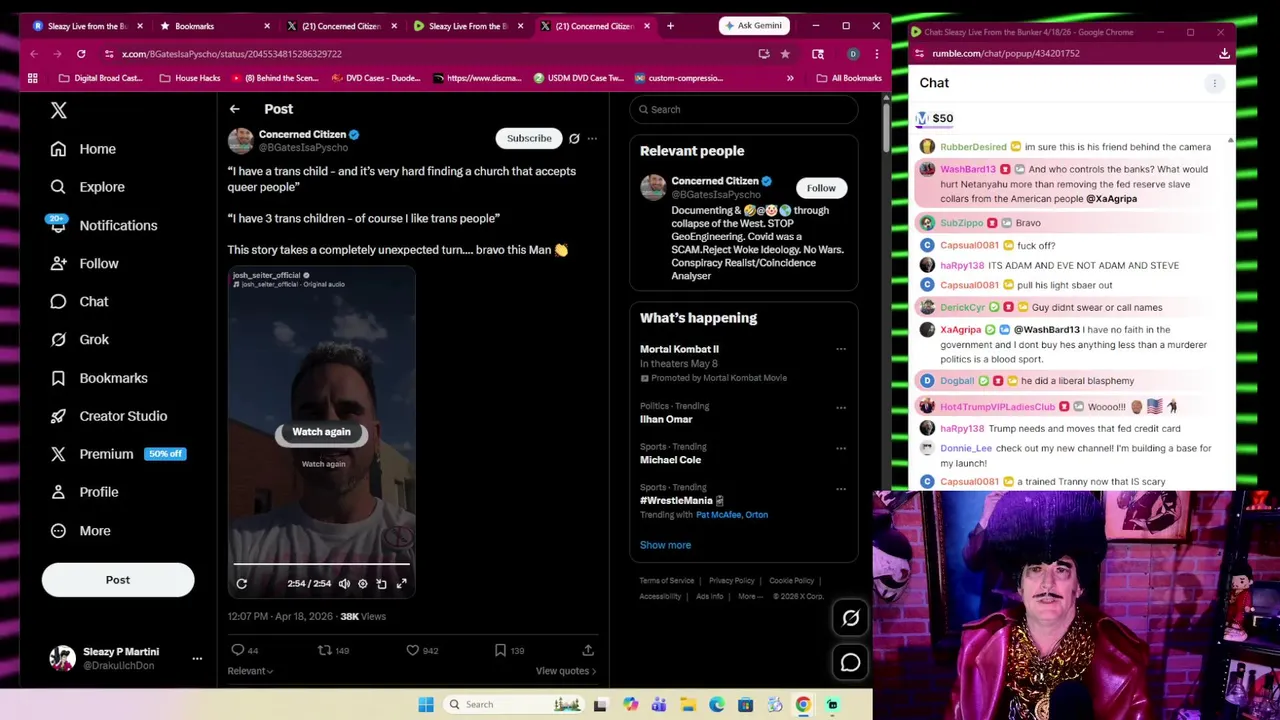
Task: Open the Grok sidebar item
Action: point(80,339)
